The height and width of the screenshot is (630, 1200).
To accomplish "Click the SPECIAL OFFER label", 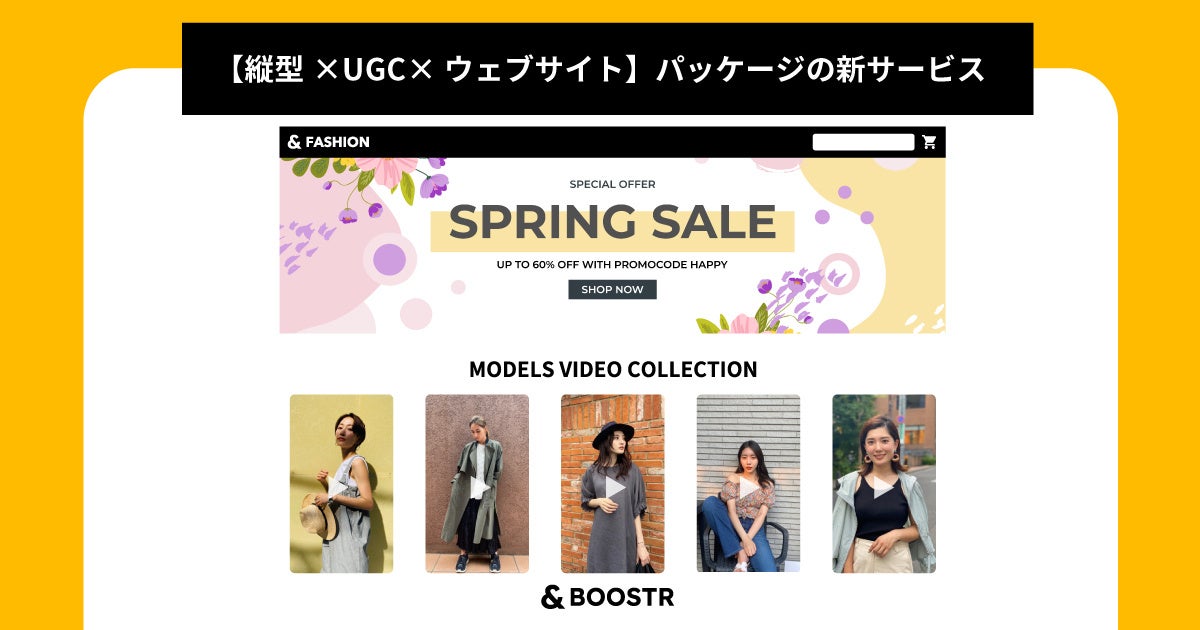I will pyautogui.click(x=612, y=184).
